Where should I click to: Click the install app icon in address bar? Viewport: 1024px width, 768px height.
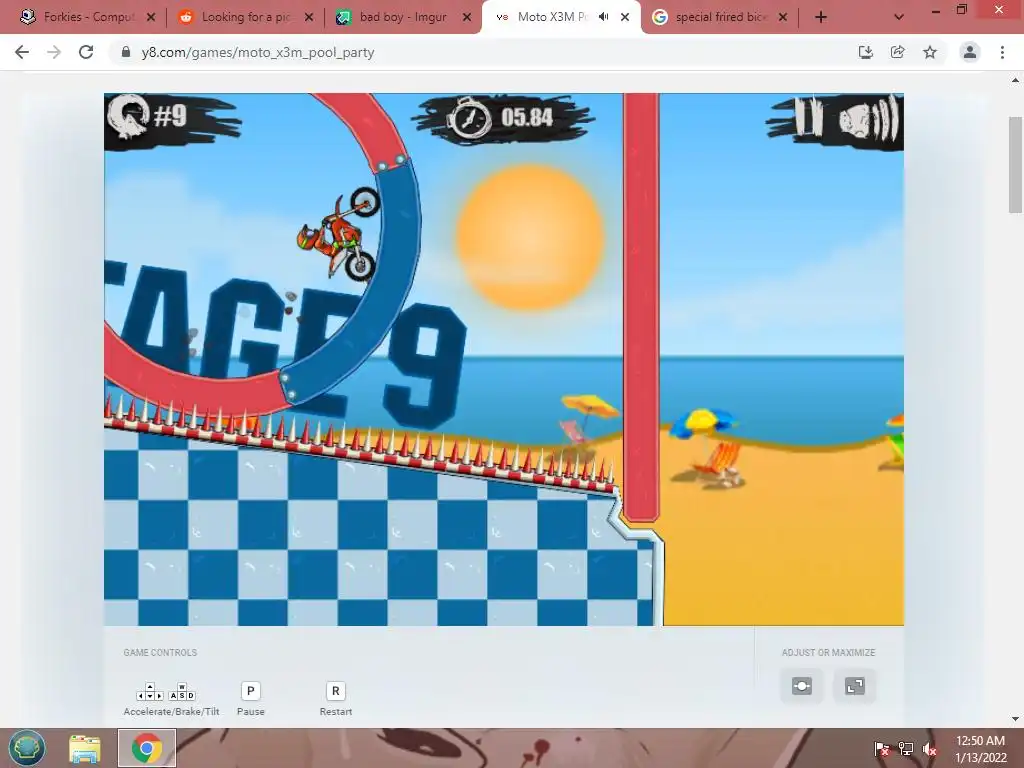(866, 52)
